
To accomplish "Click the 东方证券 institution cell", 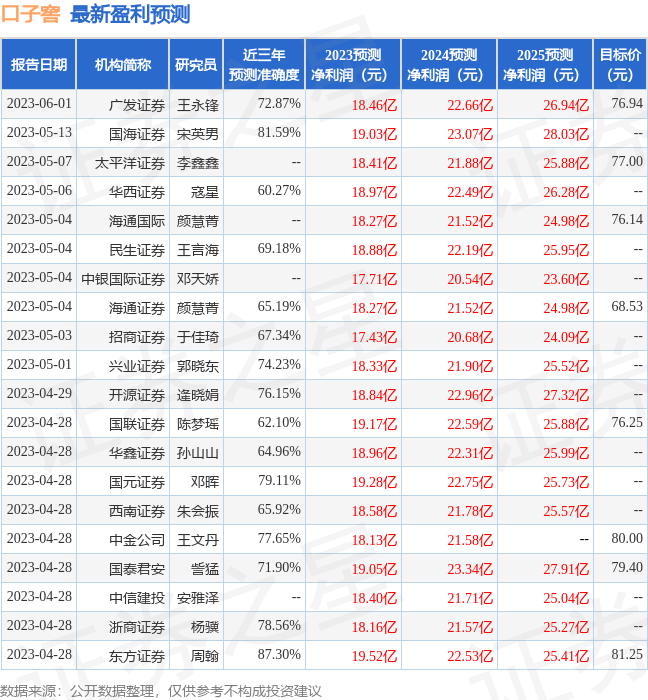I will [137, 656].
